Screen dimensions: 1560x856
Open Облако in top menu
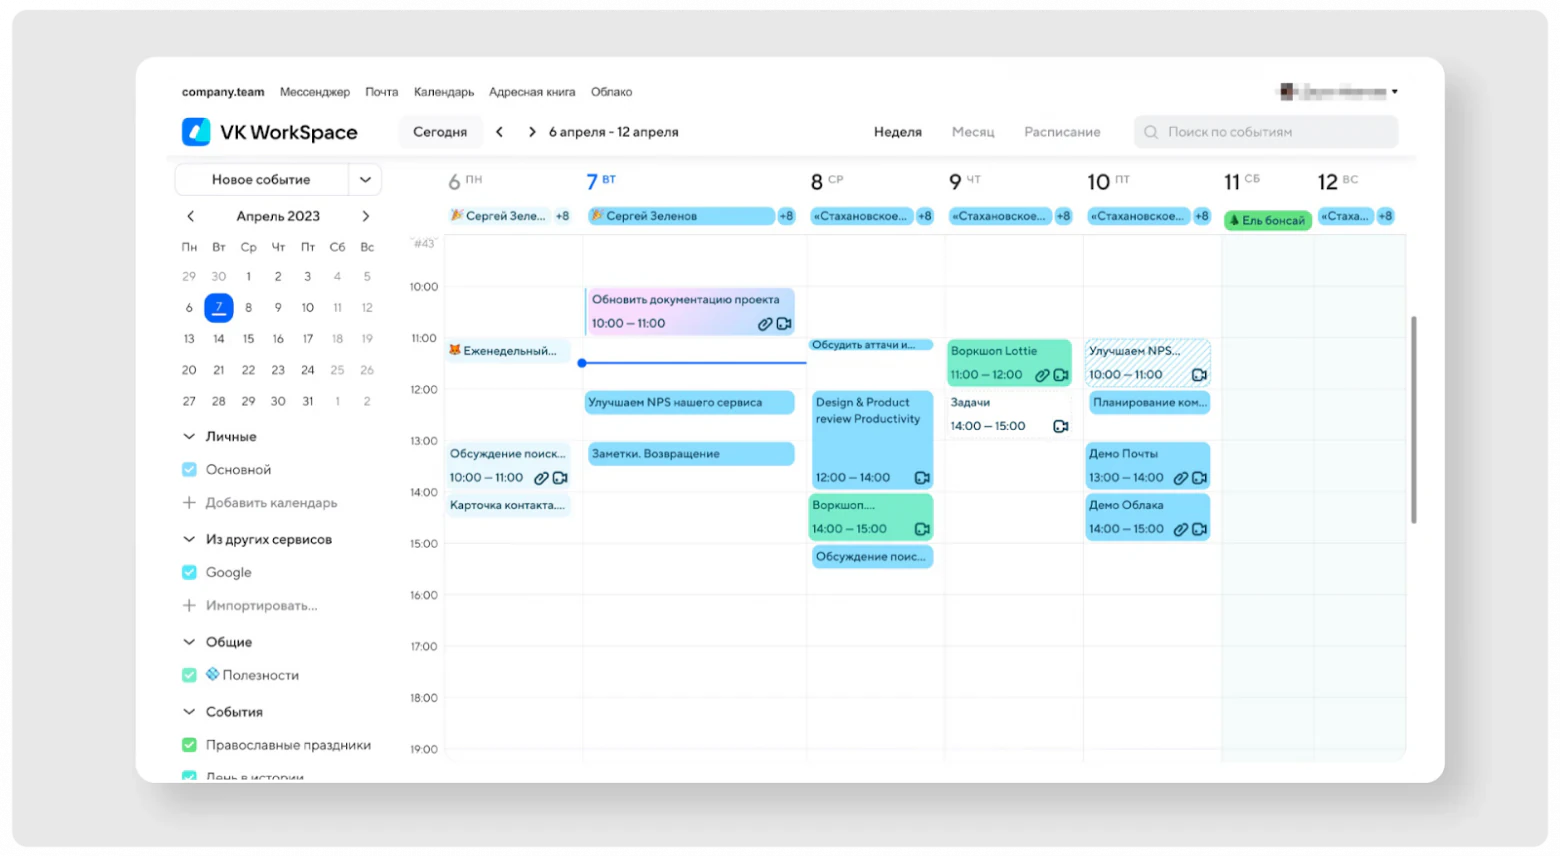click(x=611, y=92)
